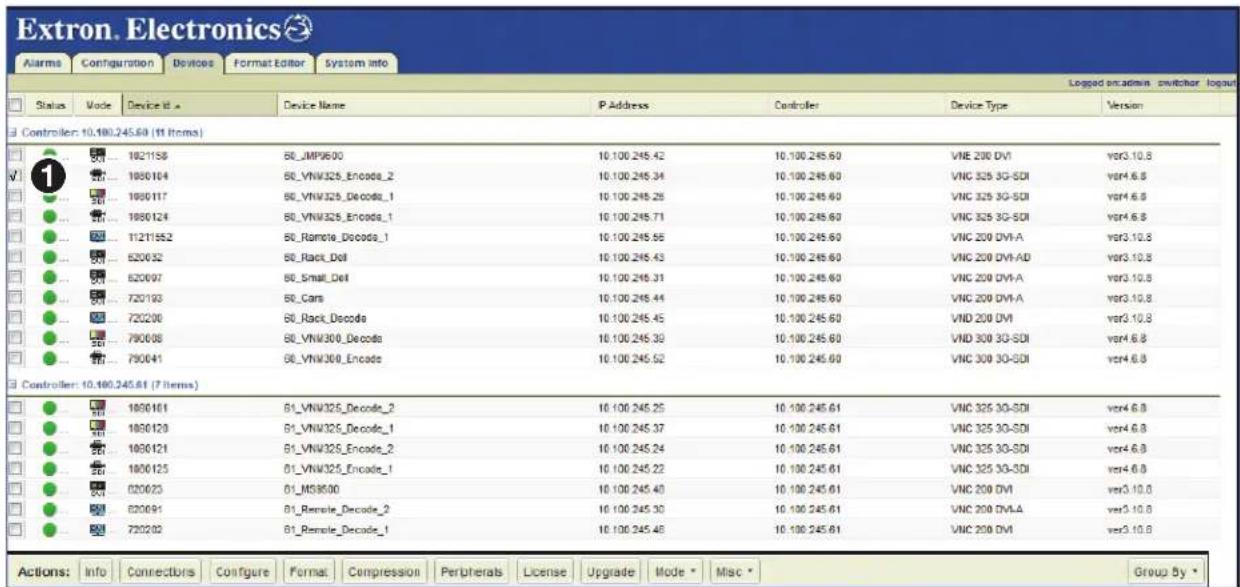Click the mode icon for device 820023
Screen dimensions: 1240x587
[97, 488]
